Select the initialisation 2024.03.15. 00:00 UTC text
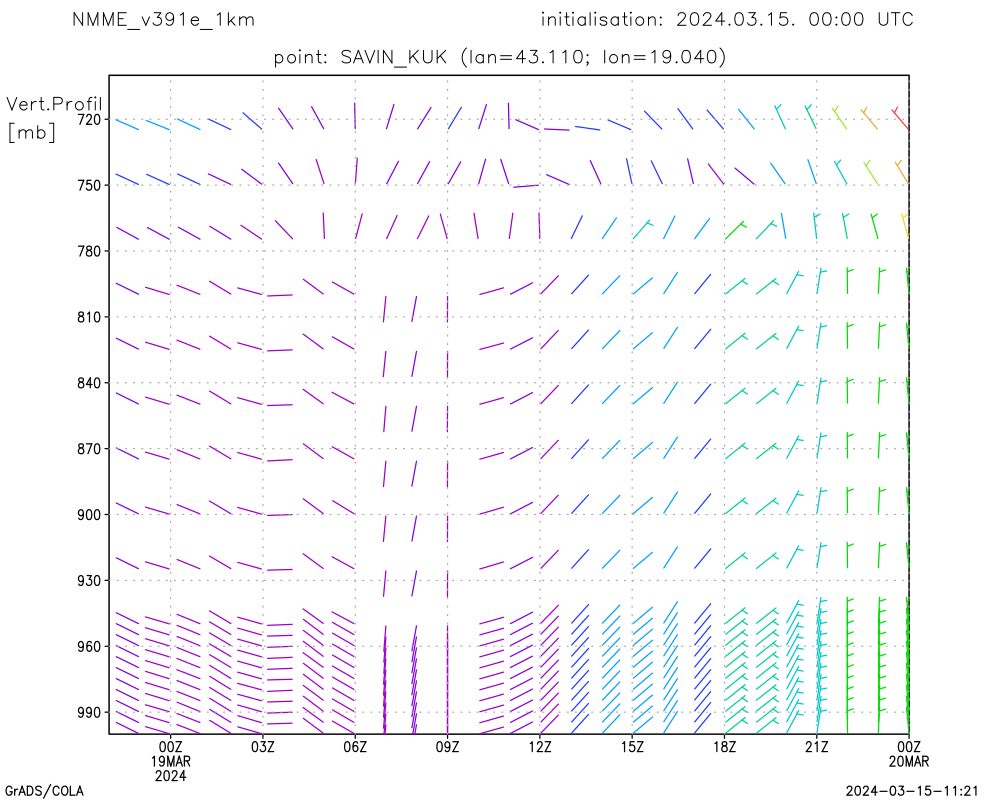This screenshot has width=1000, height=800. [727, 20]
